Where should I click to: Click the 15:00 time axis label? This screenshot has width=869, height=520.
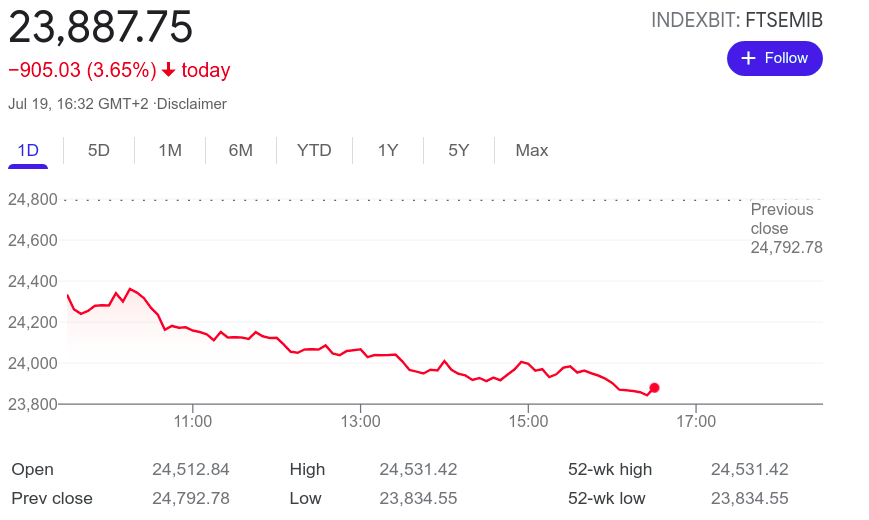click(x=528, y=422)
